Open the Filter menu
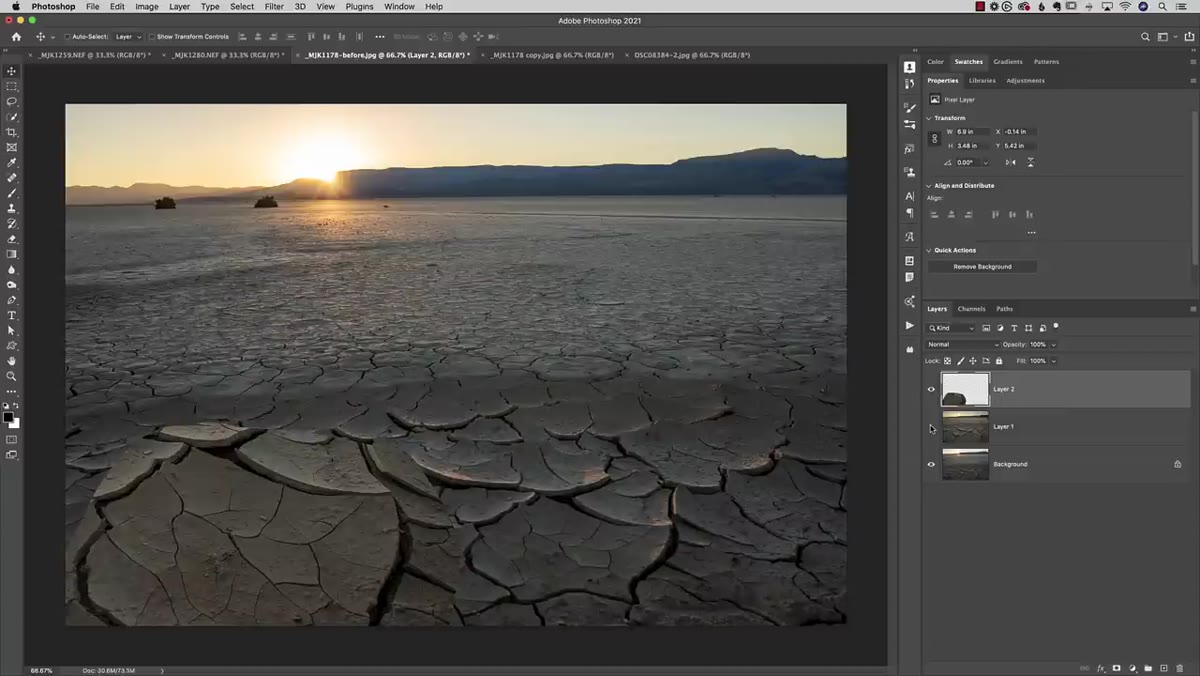Screen dimensions: 1200x676 coord(274,6)
